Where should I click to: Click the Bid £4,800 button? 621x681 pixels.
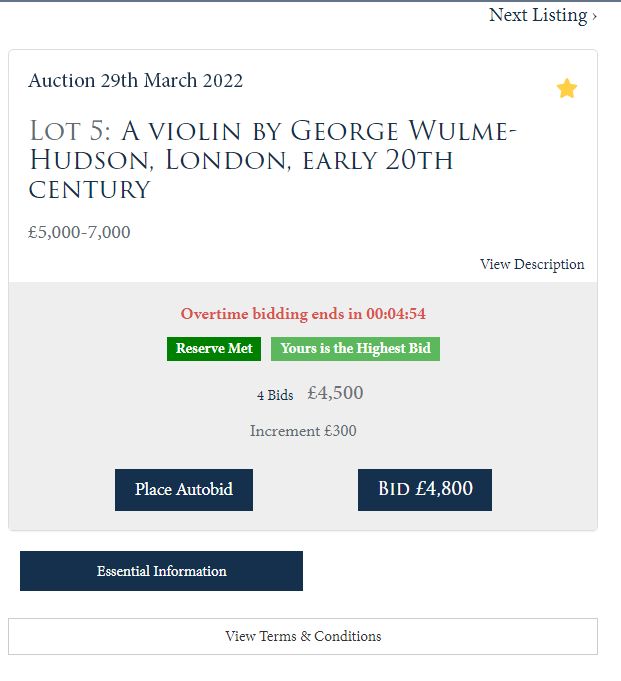tap(425, 490)
